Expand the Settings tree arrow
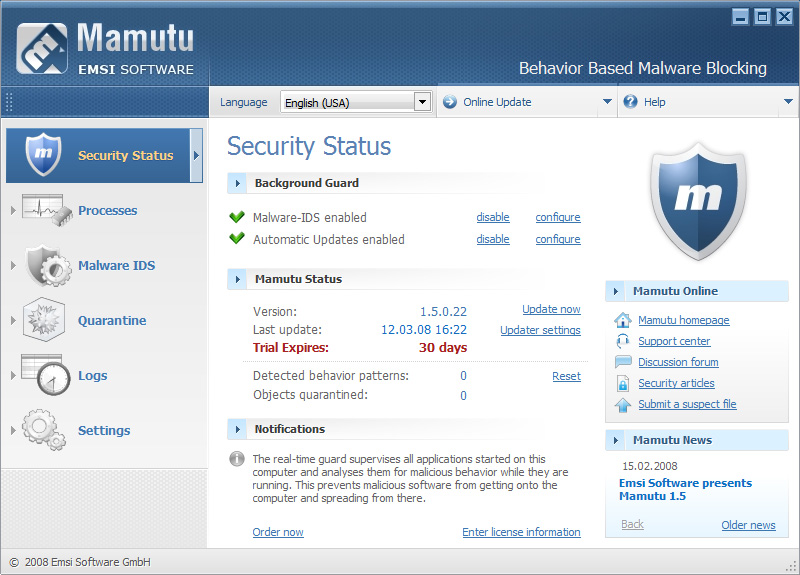The width and height of the screenshot is (800, 575). (x=13, y=431)
